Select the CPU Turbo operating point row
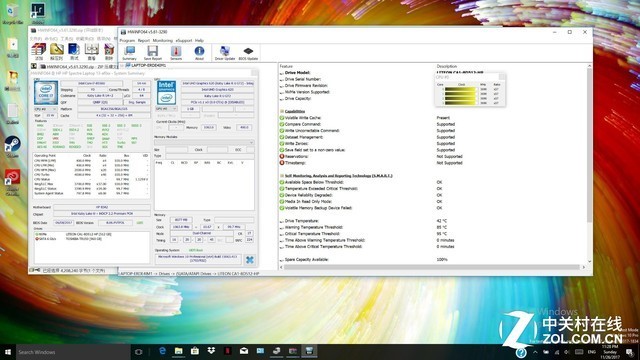Image resolution: width=640 pixels, height=360 pixels. click(x=92, y=175)
